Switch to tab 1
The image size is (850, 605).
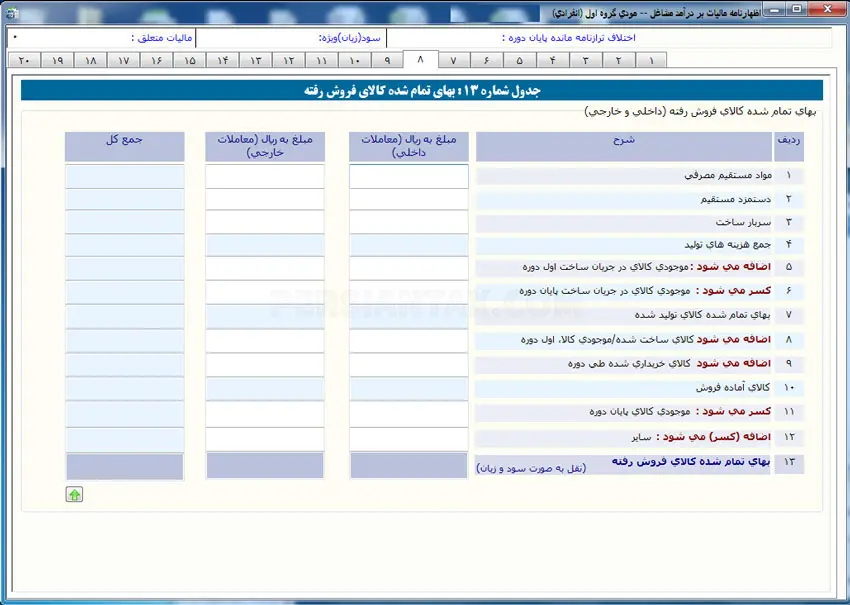pos(651,60)
